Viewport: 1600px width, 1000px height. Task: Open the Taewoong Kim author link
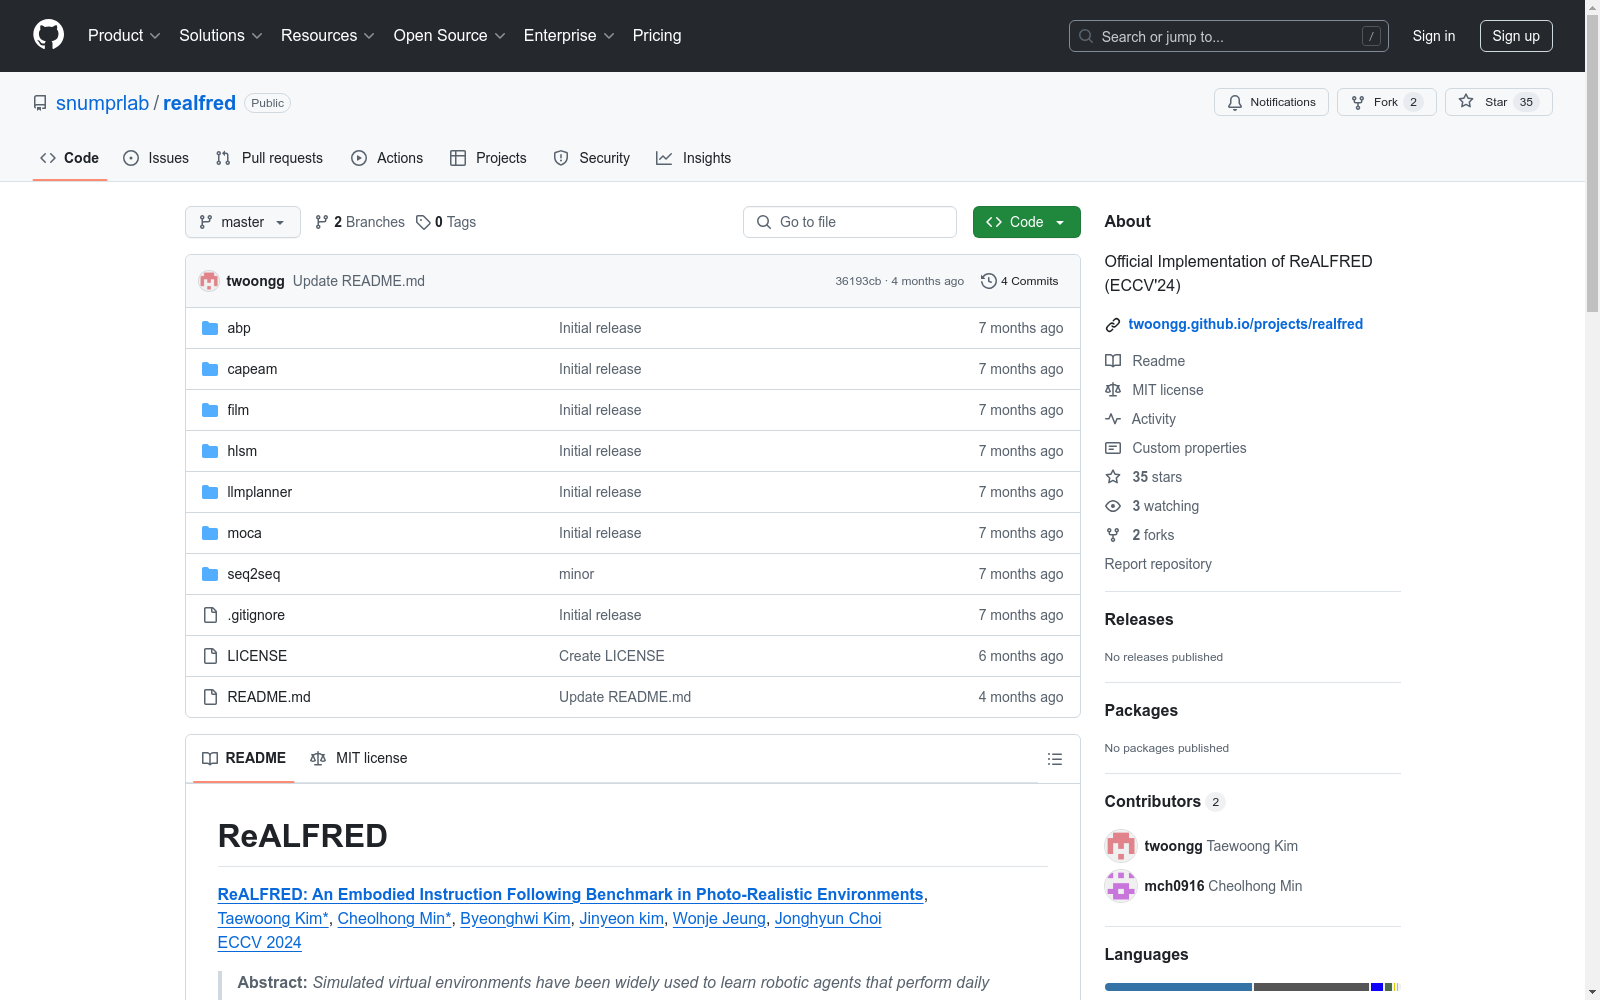pyautogui.click(x=273, y=918)
